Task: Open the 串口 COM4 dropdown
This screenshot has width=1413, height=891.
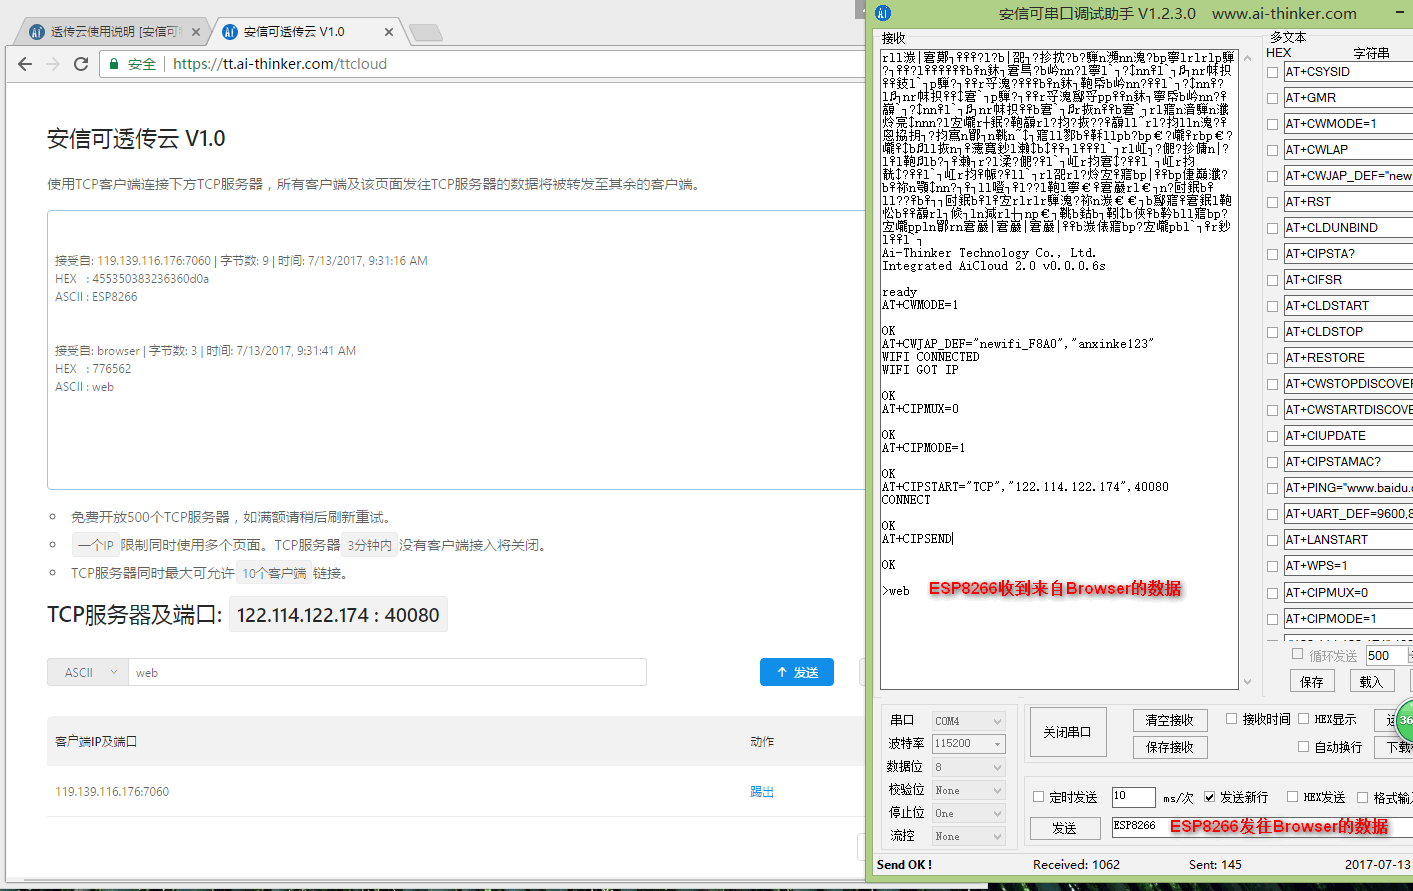Action: click(968, 721)
